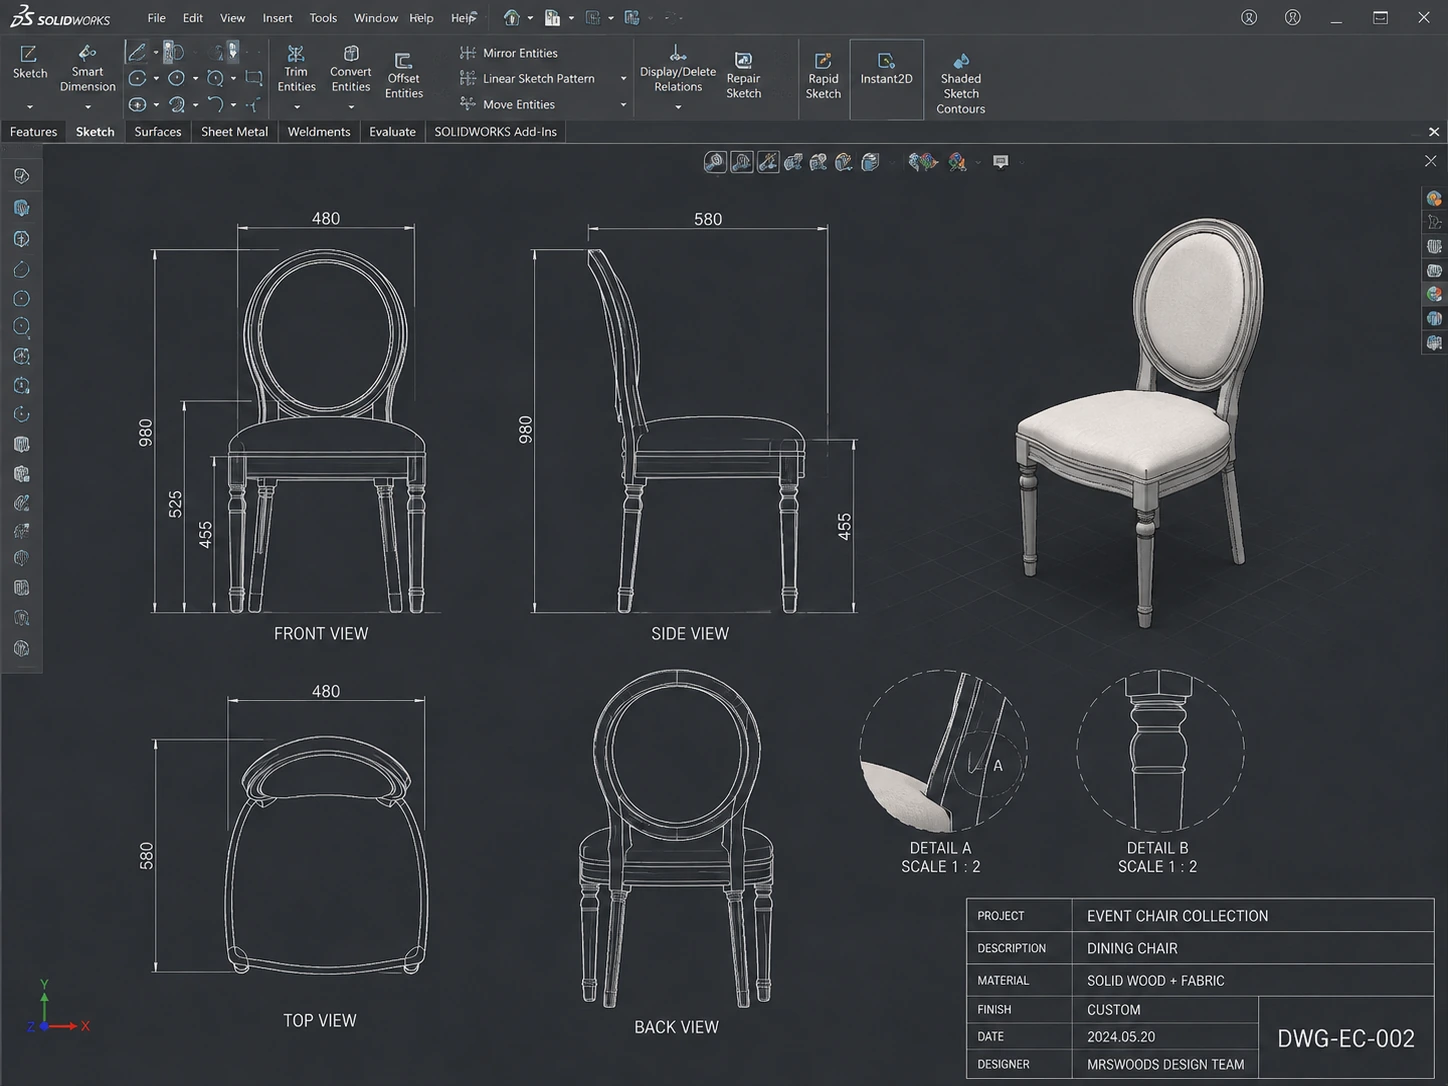
Task: Switch to the Evaluate tab
Action: tap(392, 132)
